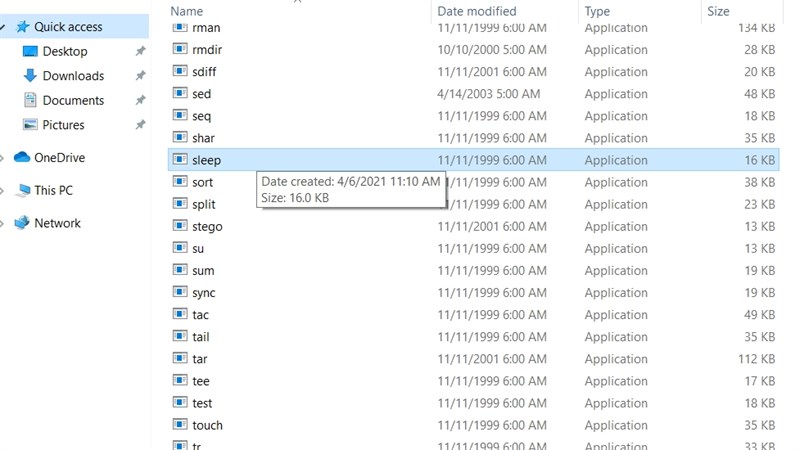800x450 pixels.
Task: Select the file named stego
Action: [x=207, y=227]
